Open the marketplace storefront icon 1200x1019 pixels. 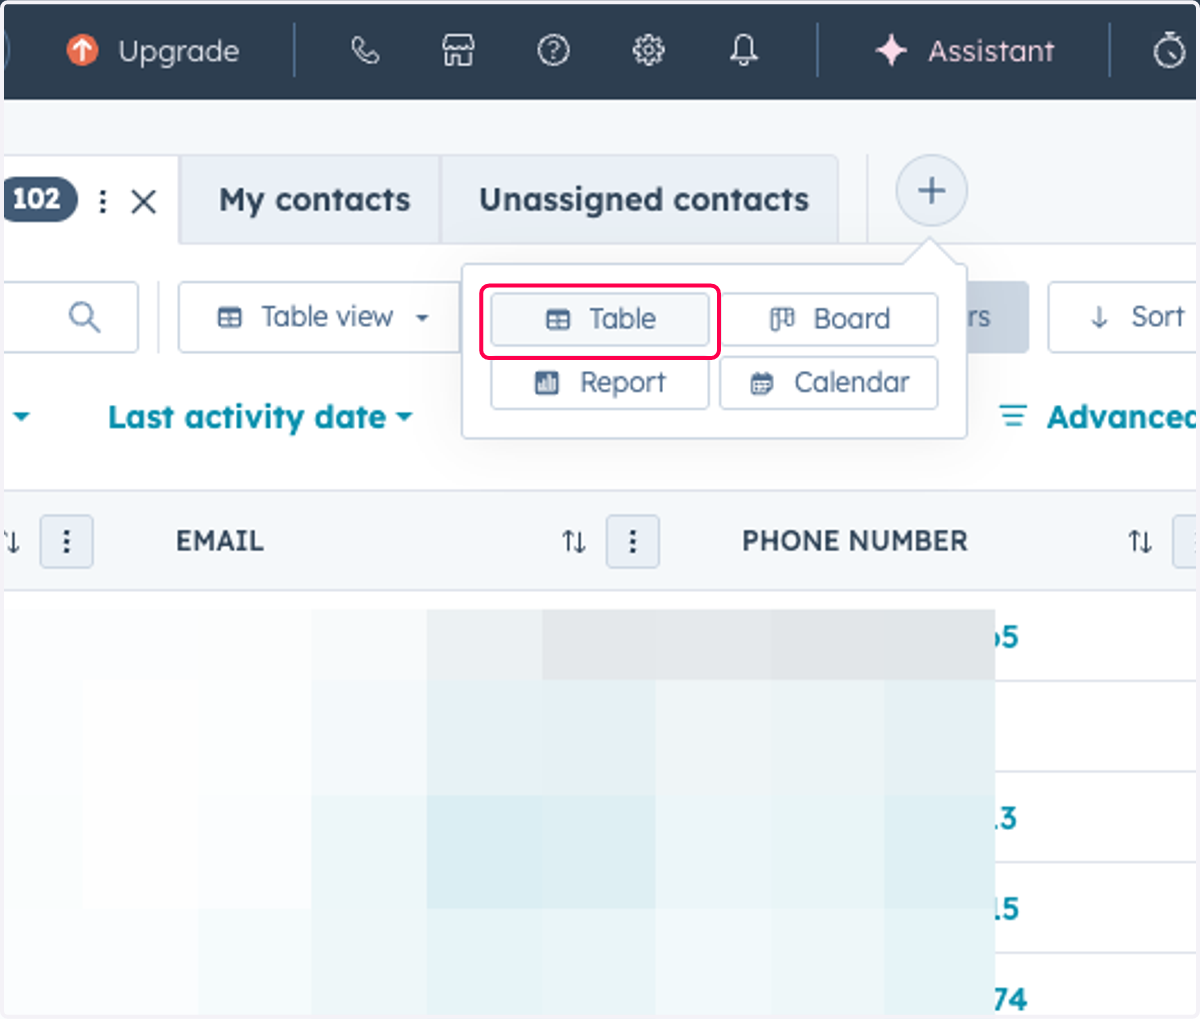click(458, 50)
